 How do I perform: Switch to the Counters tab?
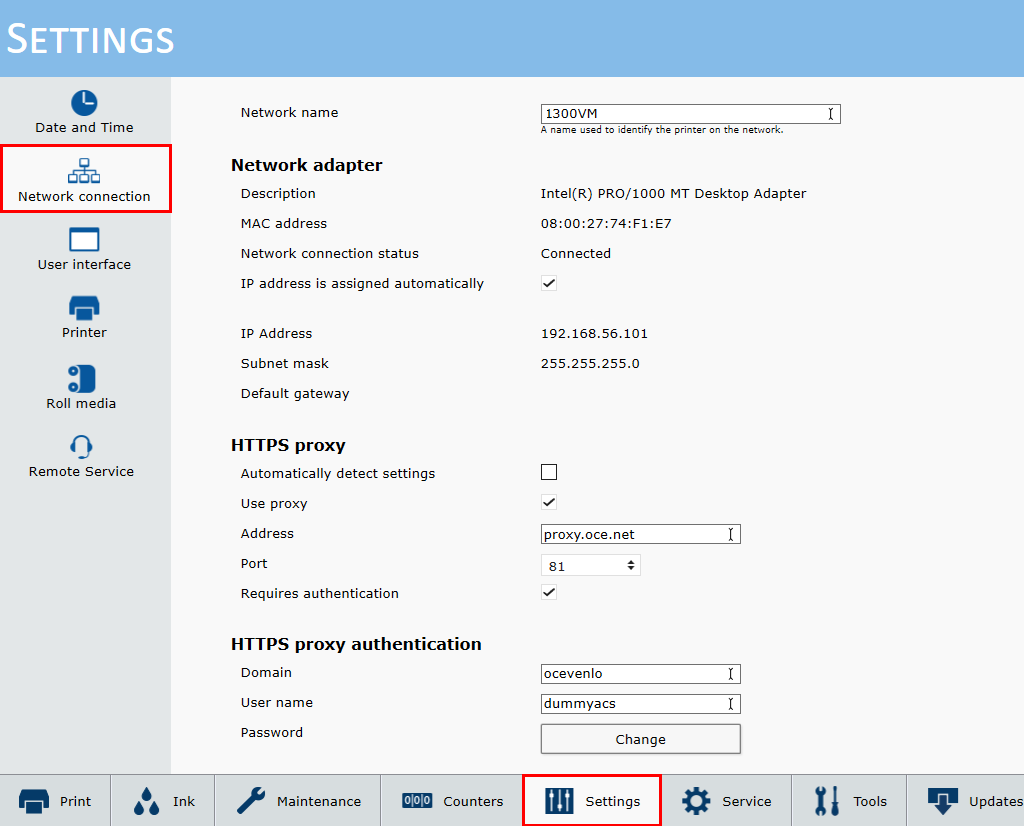point(452,801)
